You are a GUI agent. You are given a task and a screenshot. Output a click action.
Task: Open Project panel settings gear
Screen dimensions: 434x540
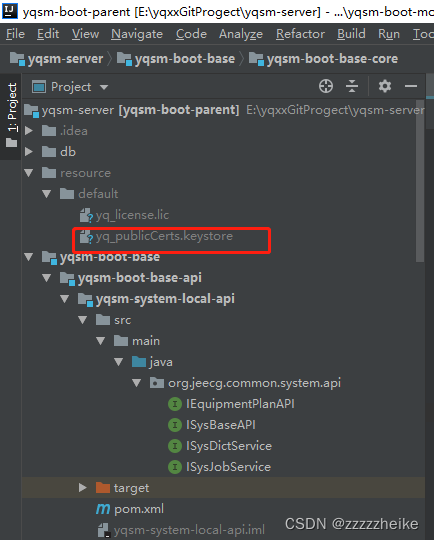click(385, 86)
